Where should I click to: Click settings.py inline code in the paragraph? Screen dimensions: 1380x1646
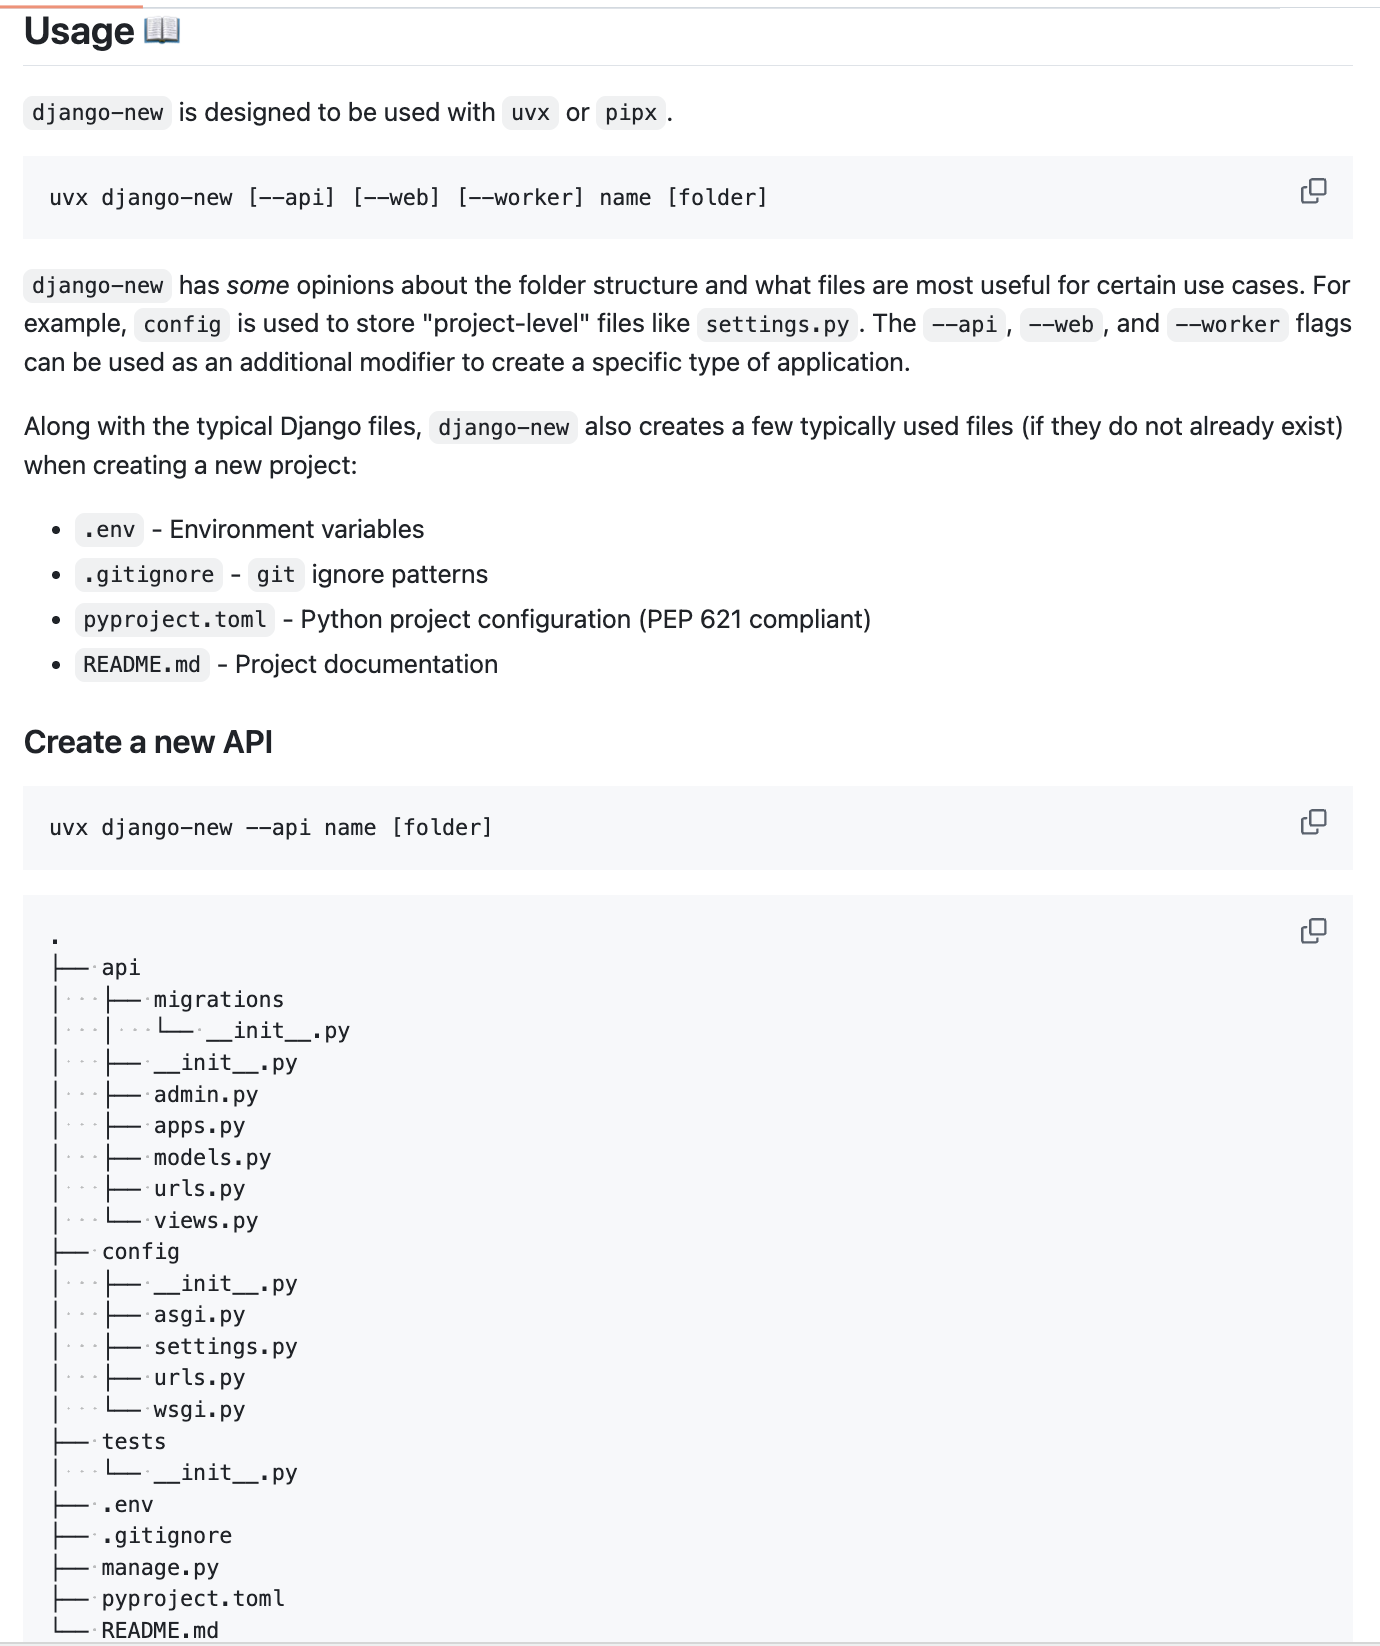pyautogui.click(x=777, y=325)
